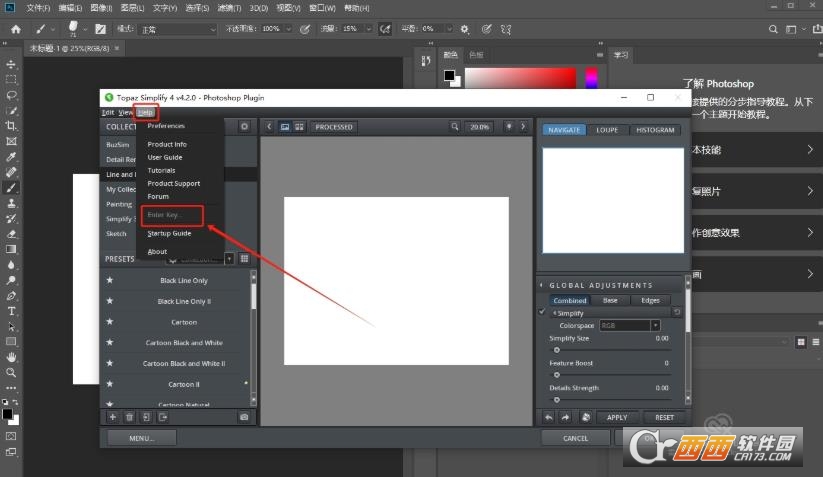Image resolution: width=823 pixels, height=477 pixels.
Task: Click the CANCEL button
Action: (576, 438)
